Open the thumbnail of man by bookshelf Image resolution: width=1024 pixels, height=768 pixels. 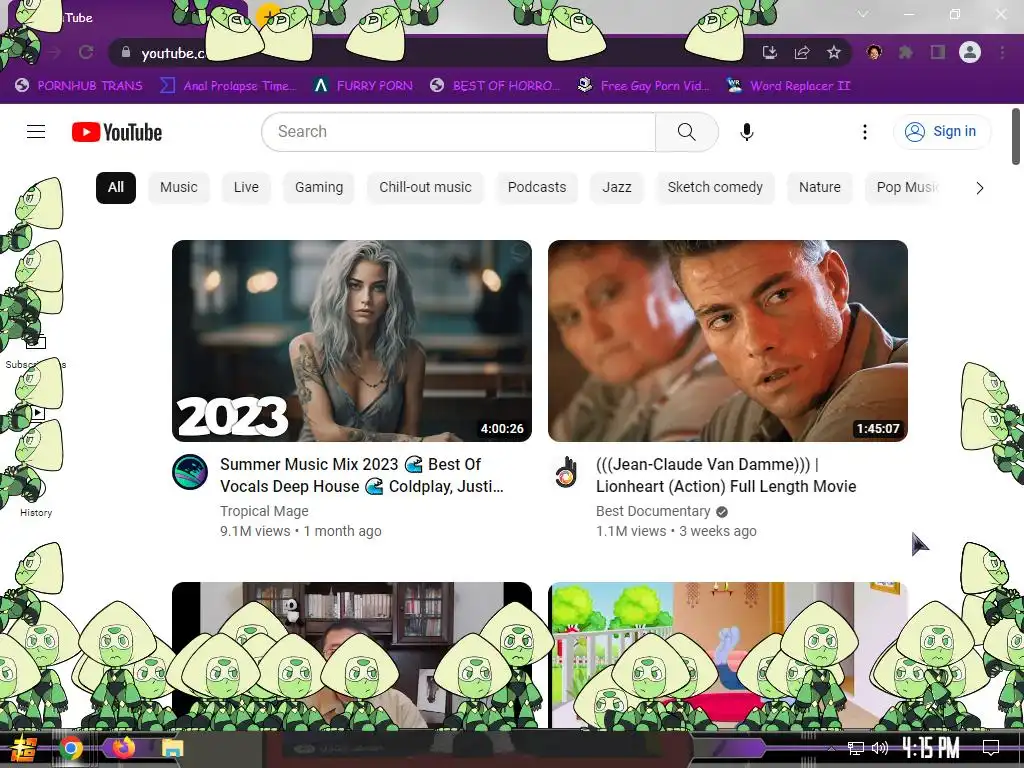[x=352, y=654]
